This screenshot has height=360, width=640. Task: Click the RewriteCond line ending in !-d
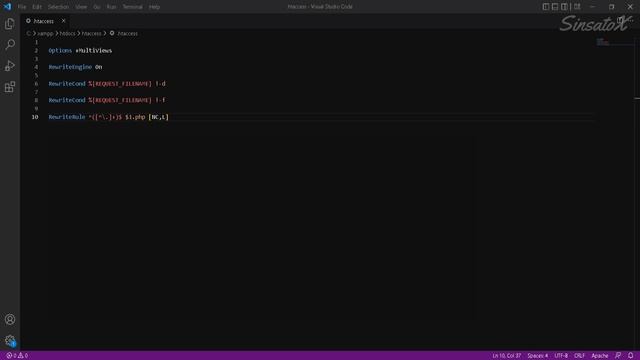107,84
